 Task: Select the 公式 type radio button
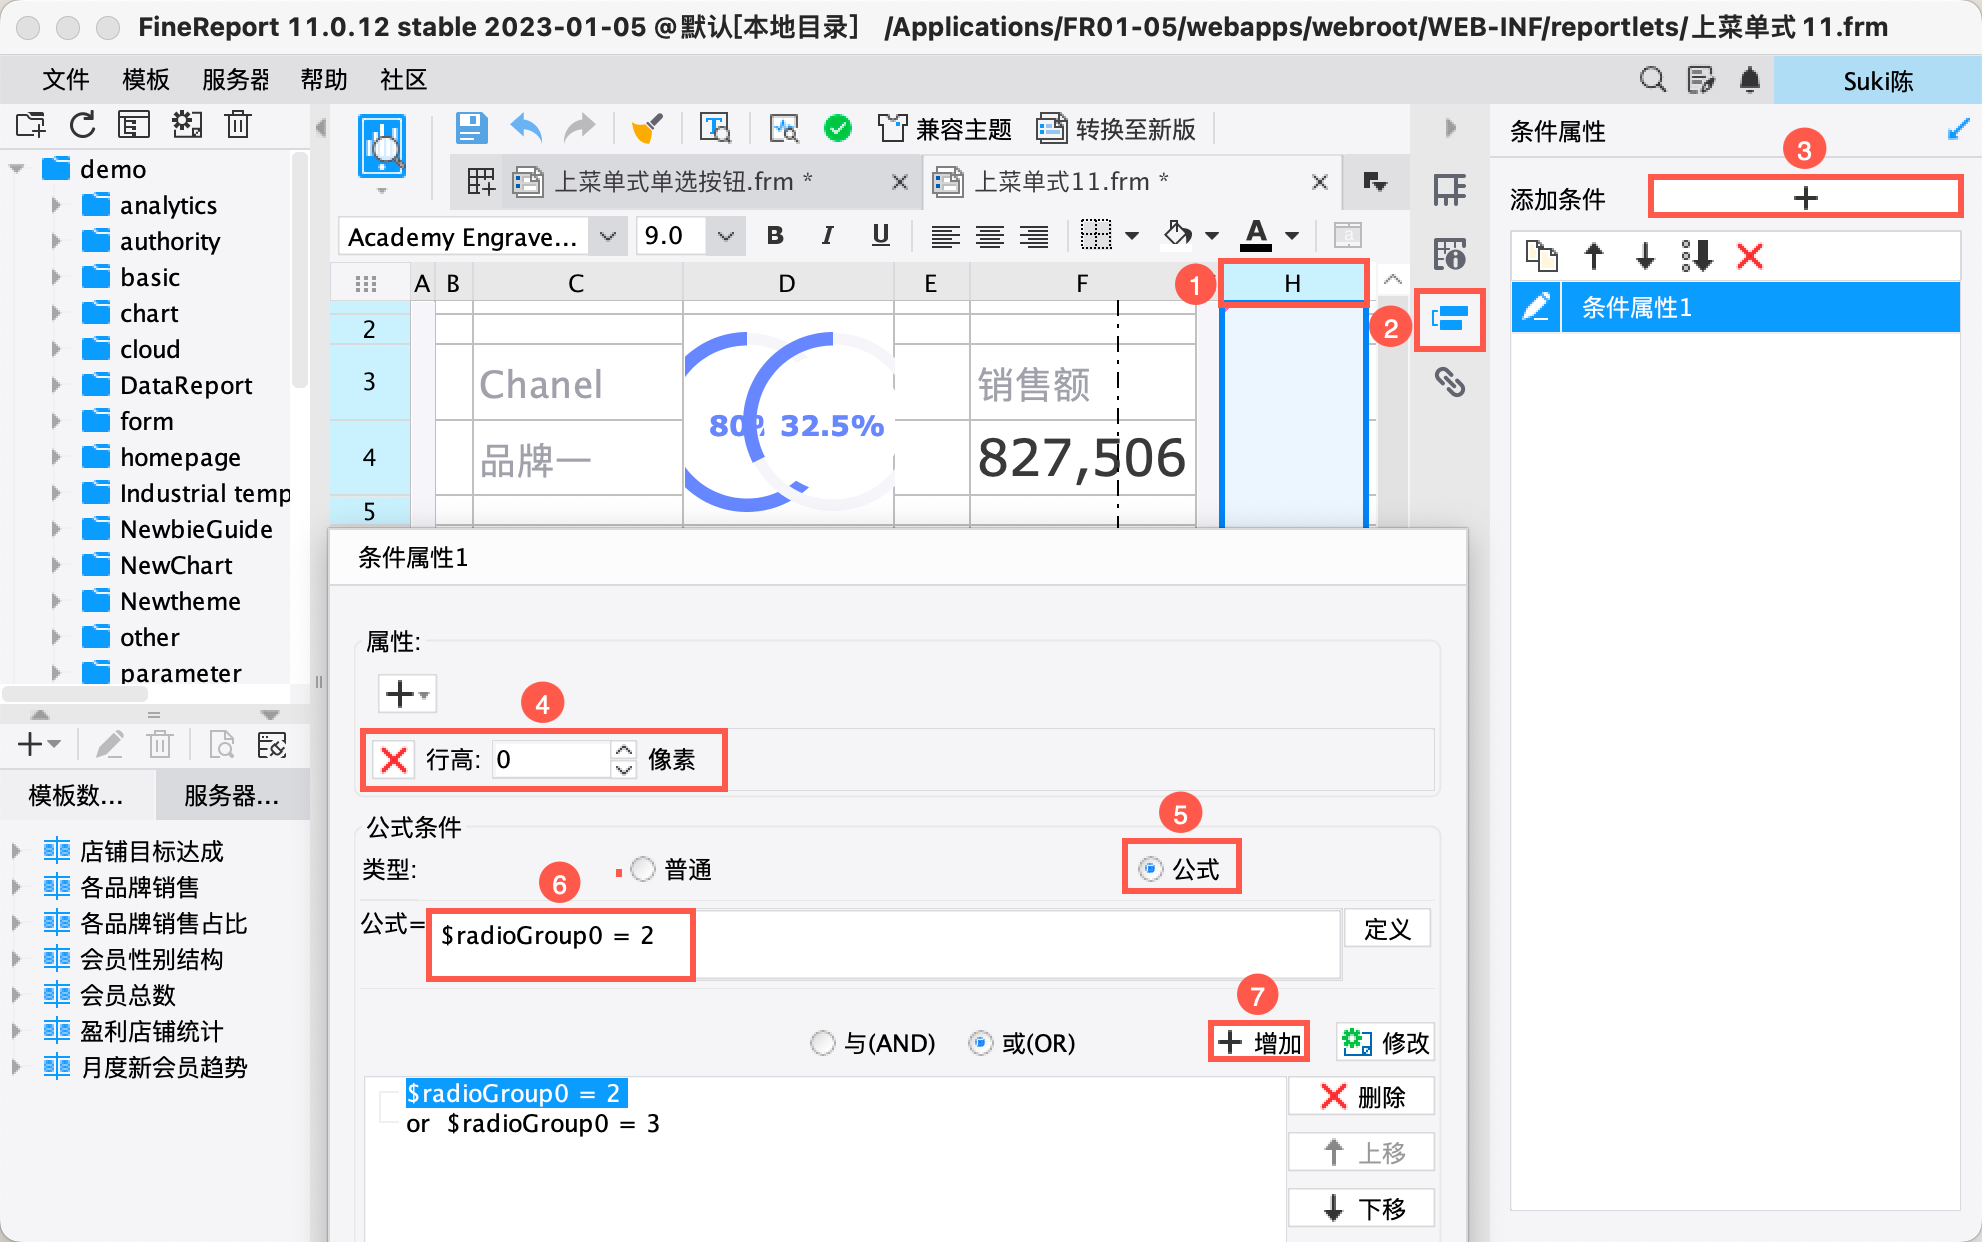pyautogui.click(x=1151, y=869)
